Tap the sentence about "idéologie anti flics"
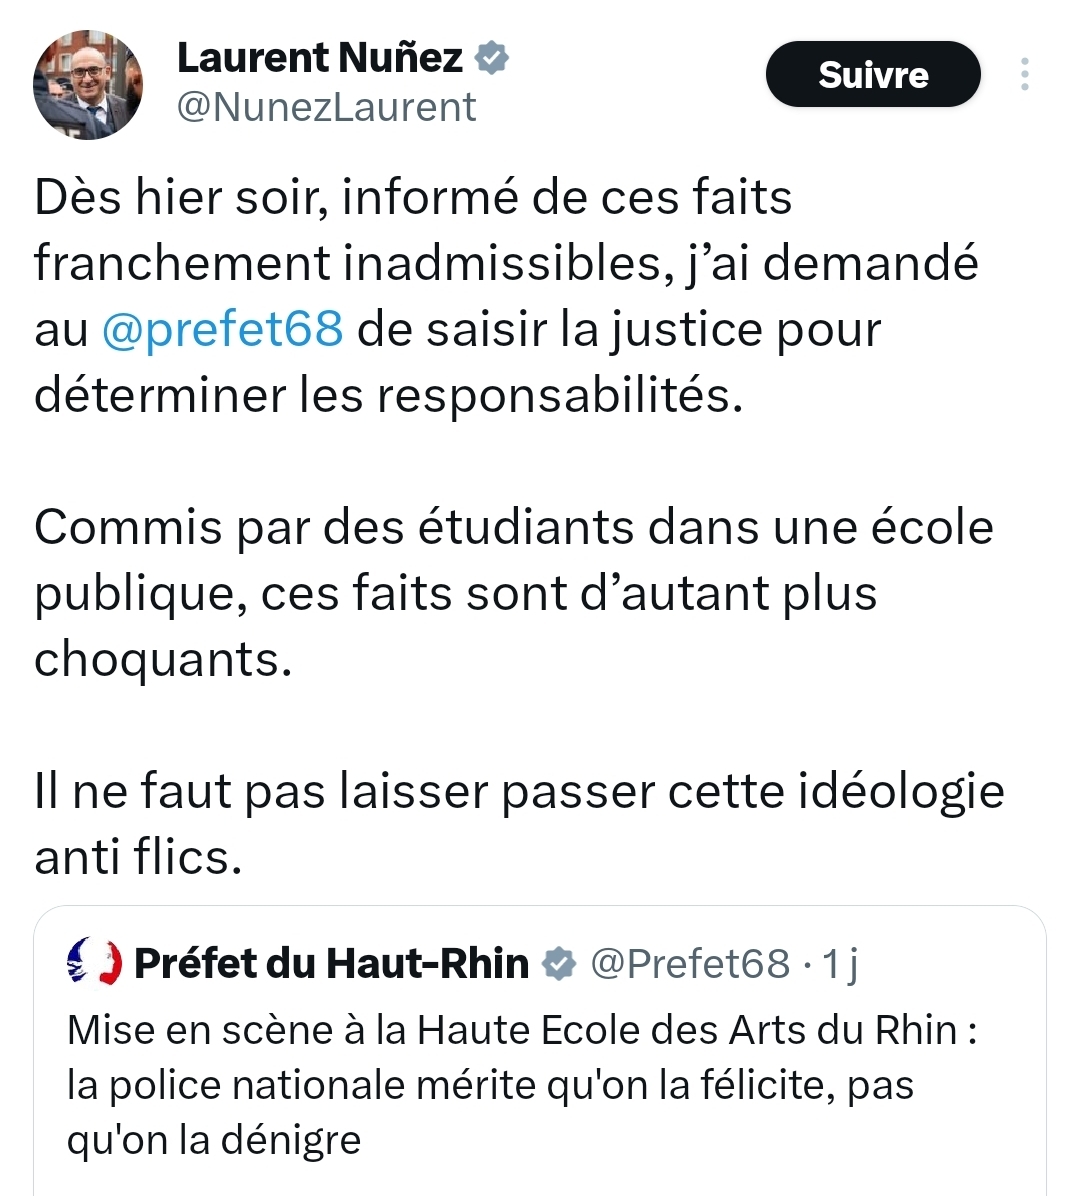The image size is (1080, 1196). [x=518, y=824]
